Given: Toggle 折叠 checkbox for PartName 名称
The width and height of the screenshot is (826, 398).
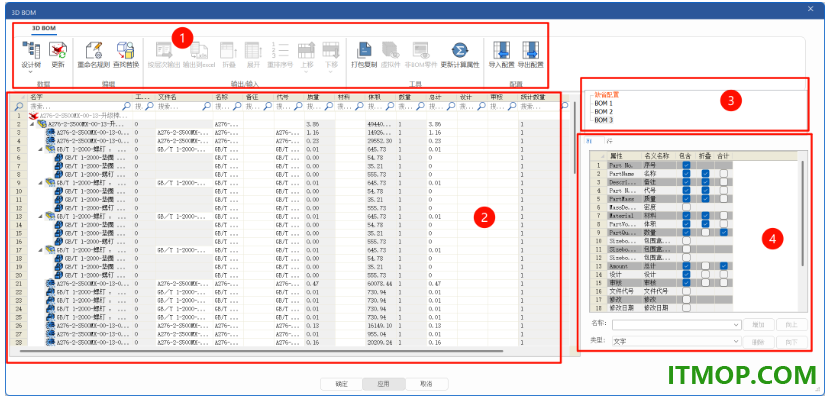Looking at the screenshot, I should click(x=705, y=173).
